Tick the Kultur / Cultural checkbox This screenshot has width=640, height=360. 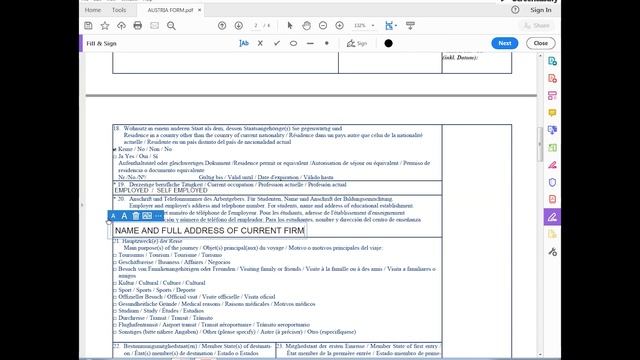[115, 283]
